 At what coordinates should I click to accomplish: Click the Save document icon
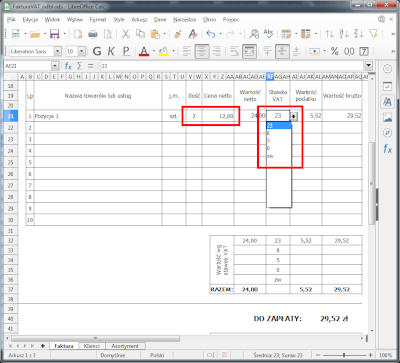pos(54,34)
